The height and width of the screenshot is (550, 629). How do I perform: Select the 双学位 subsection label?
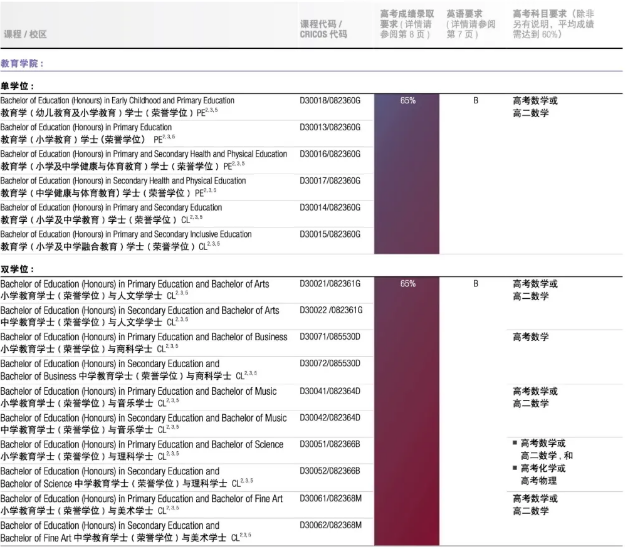(x=16, y=269)
